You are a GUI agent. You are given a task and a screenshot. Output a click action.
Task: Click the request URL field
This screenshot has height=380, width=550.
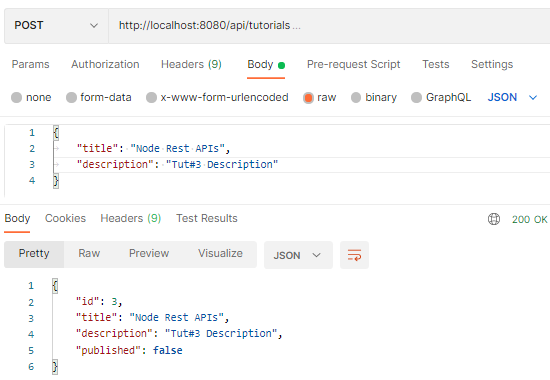[329, 26]
